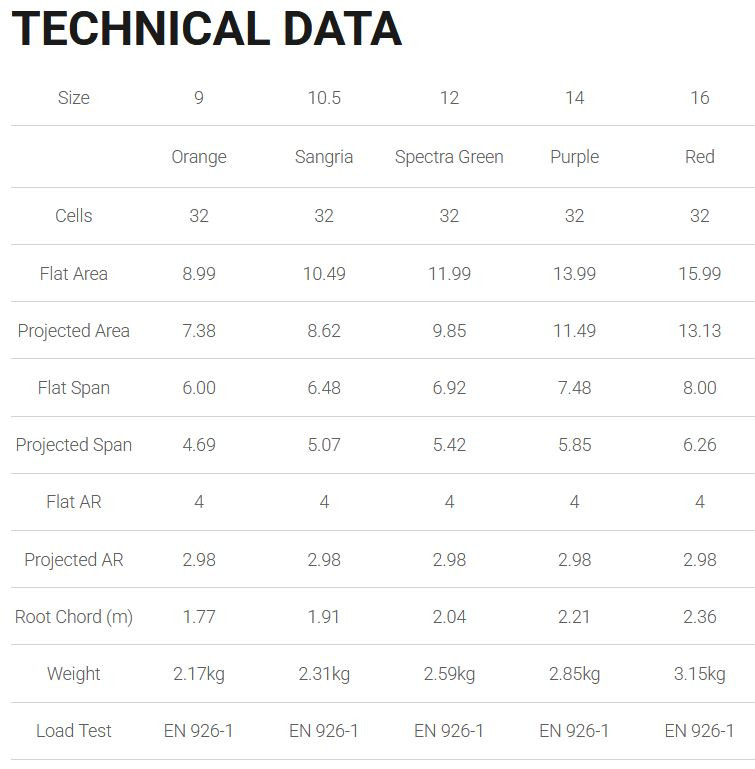Image resolution: width=755 pixels, height=769 pixels.
Task: Click the 10.5 size column header
Action: click(324, 98)
